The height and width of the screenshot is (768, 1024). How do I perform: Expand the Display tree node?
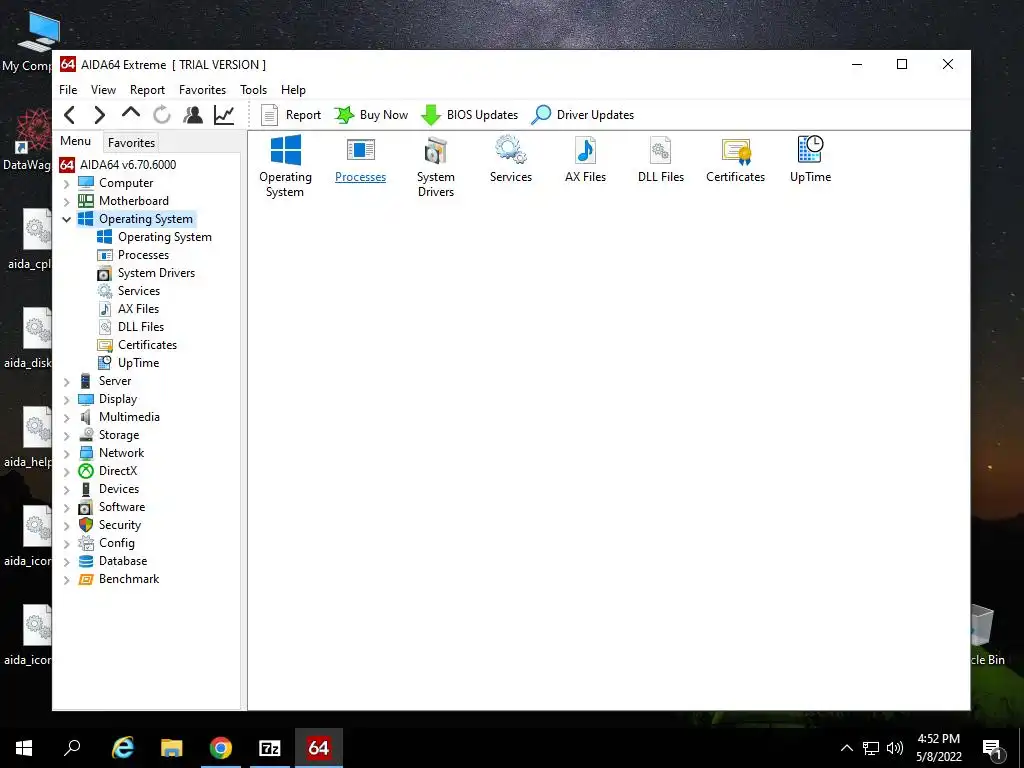pos(67,400)
